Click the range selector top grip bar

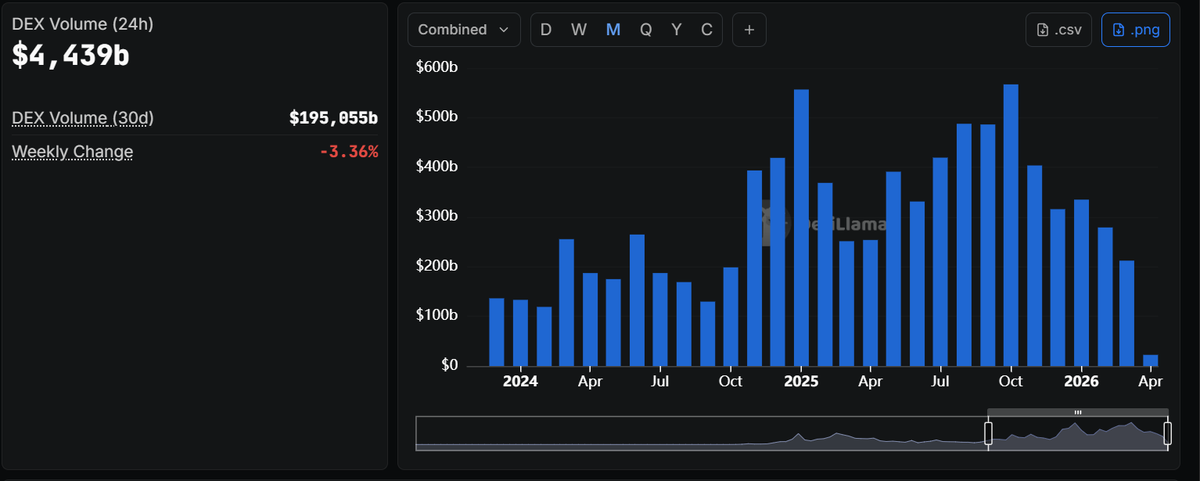click(x=1078, y=412)
